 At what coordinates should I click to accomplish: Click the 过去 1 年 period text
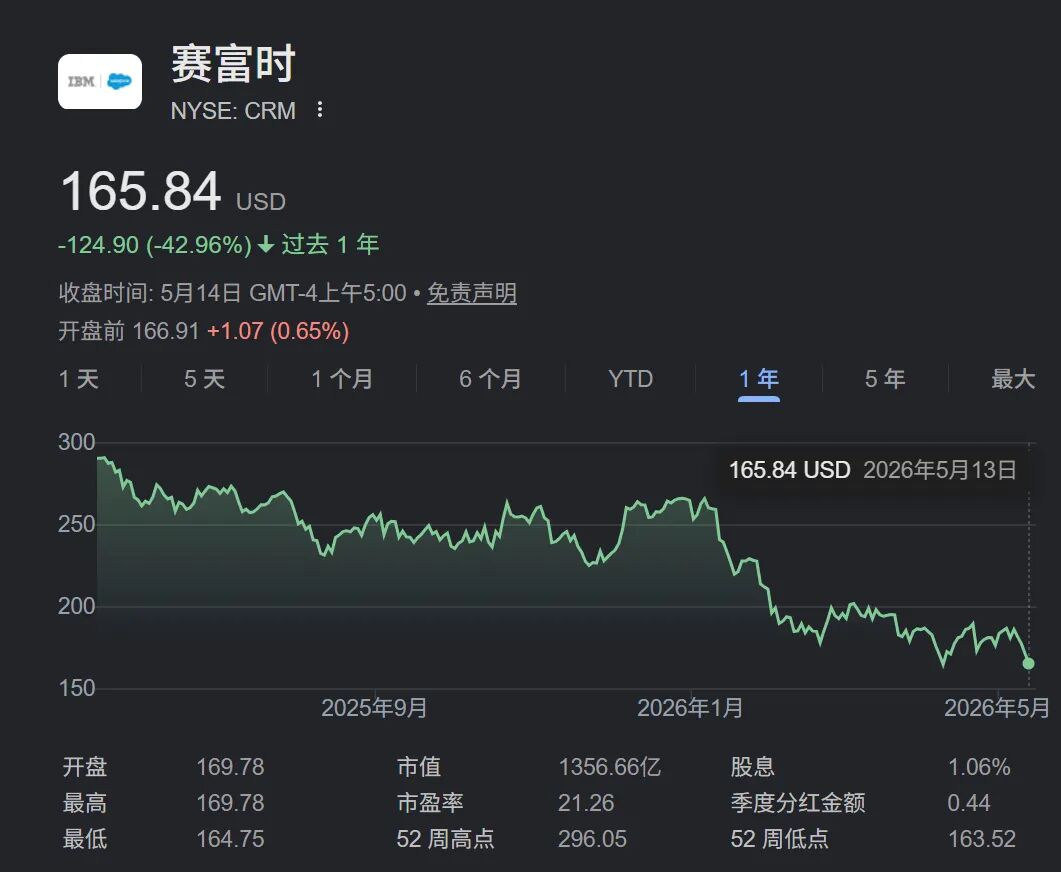330,244
